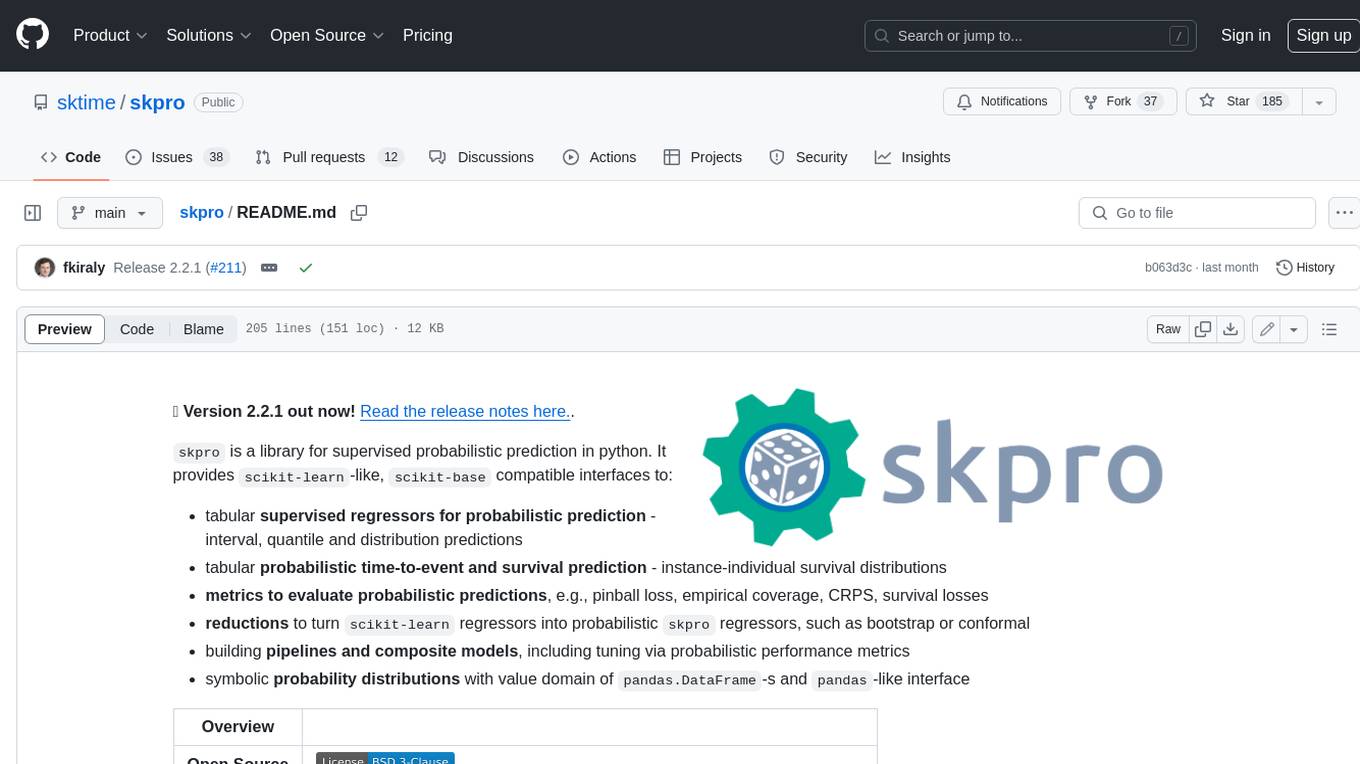Switch to the Insights tab
1360x764 pixels.
click(x=913, y=157)
